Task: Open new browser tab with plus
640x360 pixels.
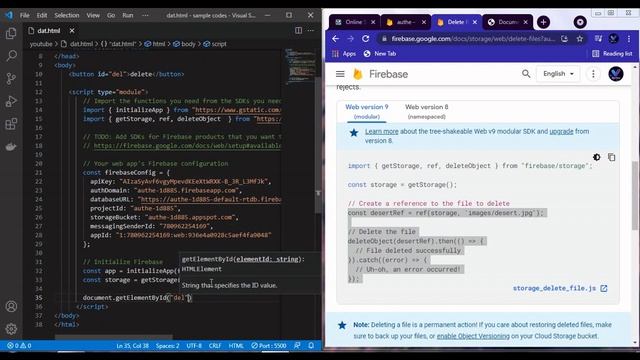Action: pos(543,22)
